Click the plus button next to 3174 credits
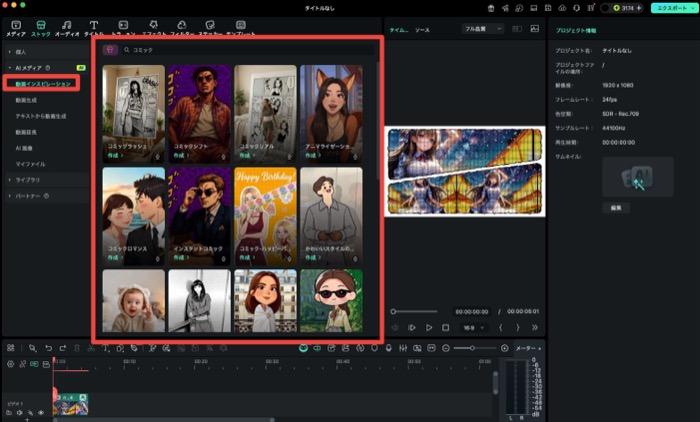 coord(638,8)
